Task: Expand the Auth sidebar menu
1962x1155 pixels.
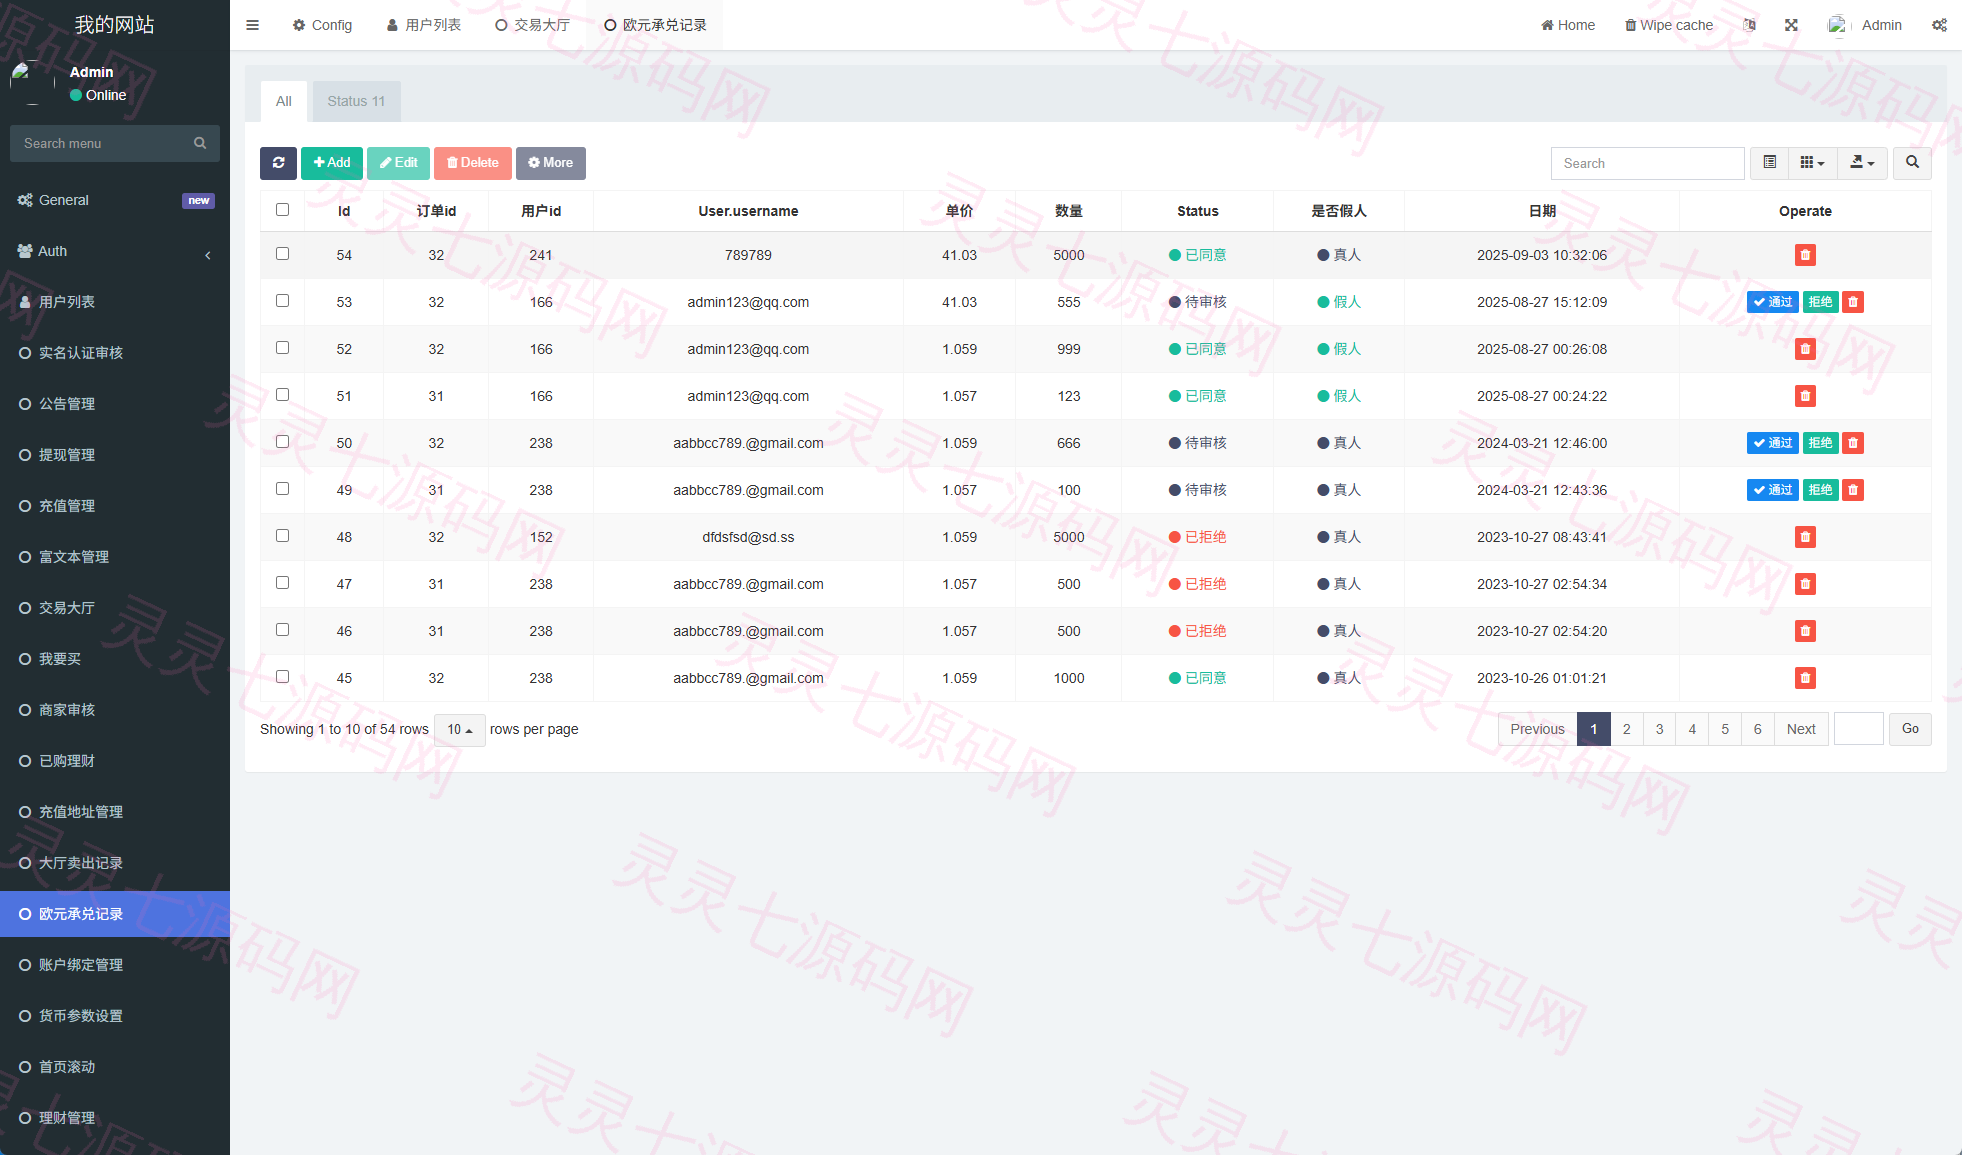Action: click(115, 251)
